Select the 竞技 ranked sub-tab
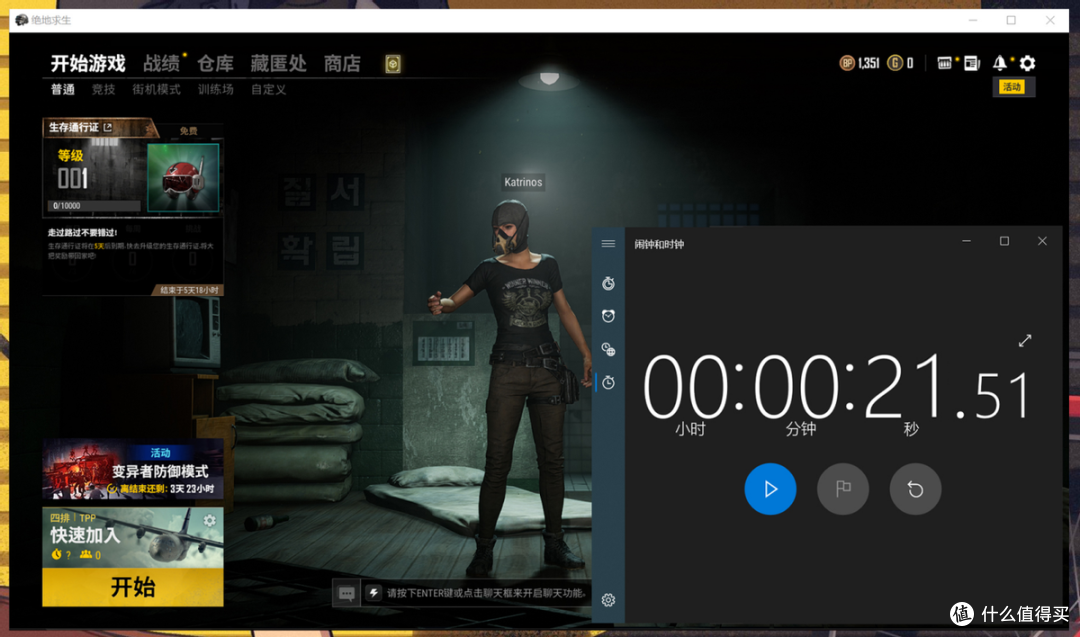The image size is (1080, 637). click(x=103, y=90)
